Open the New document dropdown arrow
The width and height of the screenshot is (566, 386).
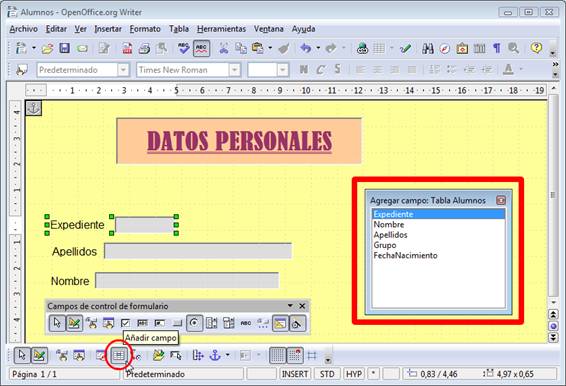coord(34,48)
